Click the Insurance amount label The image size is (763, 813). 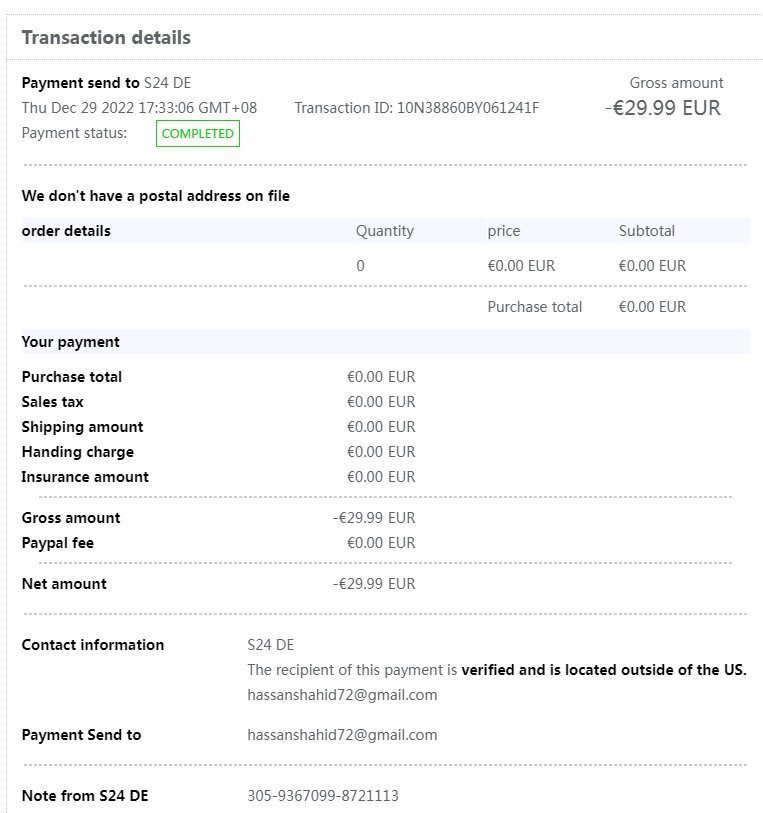pos(85,477)
